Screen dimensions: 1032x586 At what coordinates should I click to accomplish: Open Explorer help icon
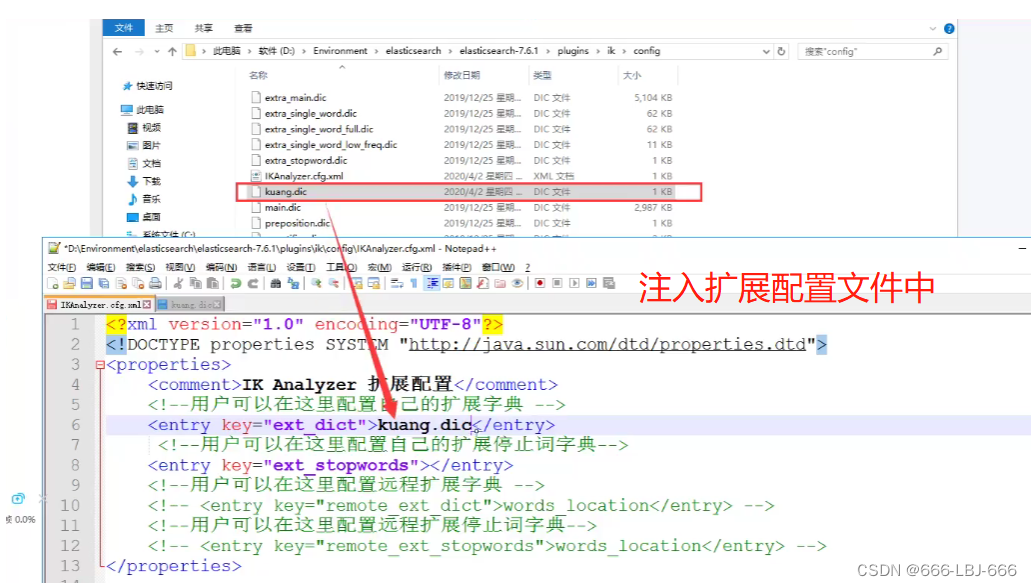(x=949, y=28)
